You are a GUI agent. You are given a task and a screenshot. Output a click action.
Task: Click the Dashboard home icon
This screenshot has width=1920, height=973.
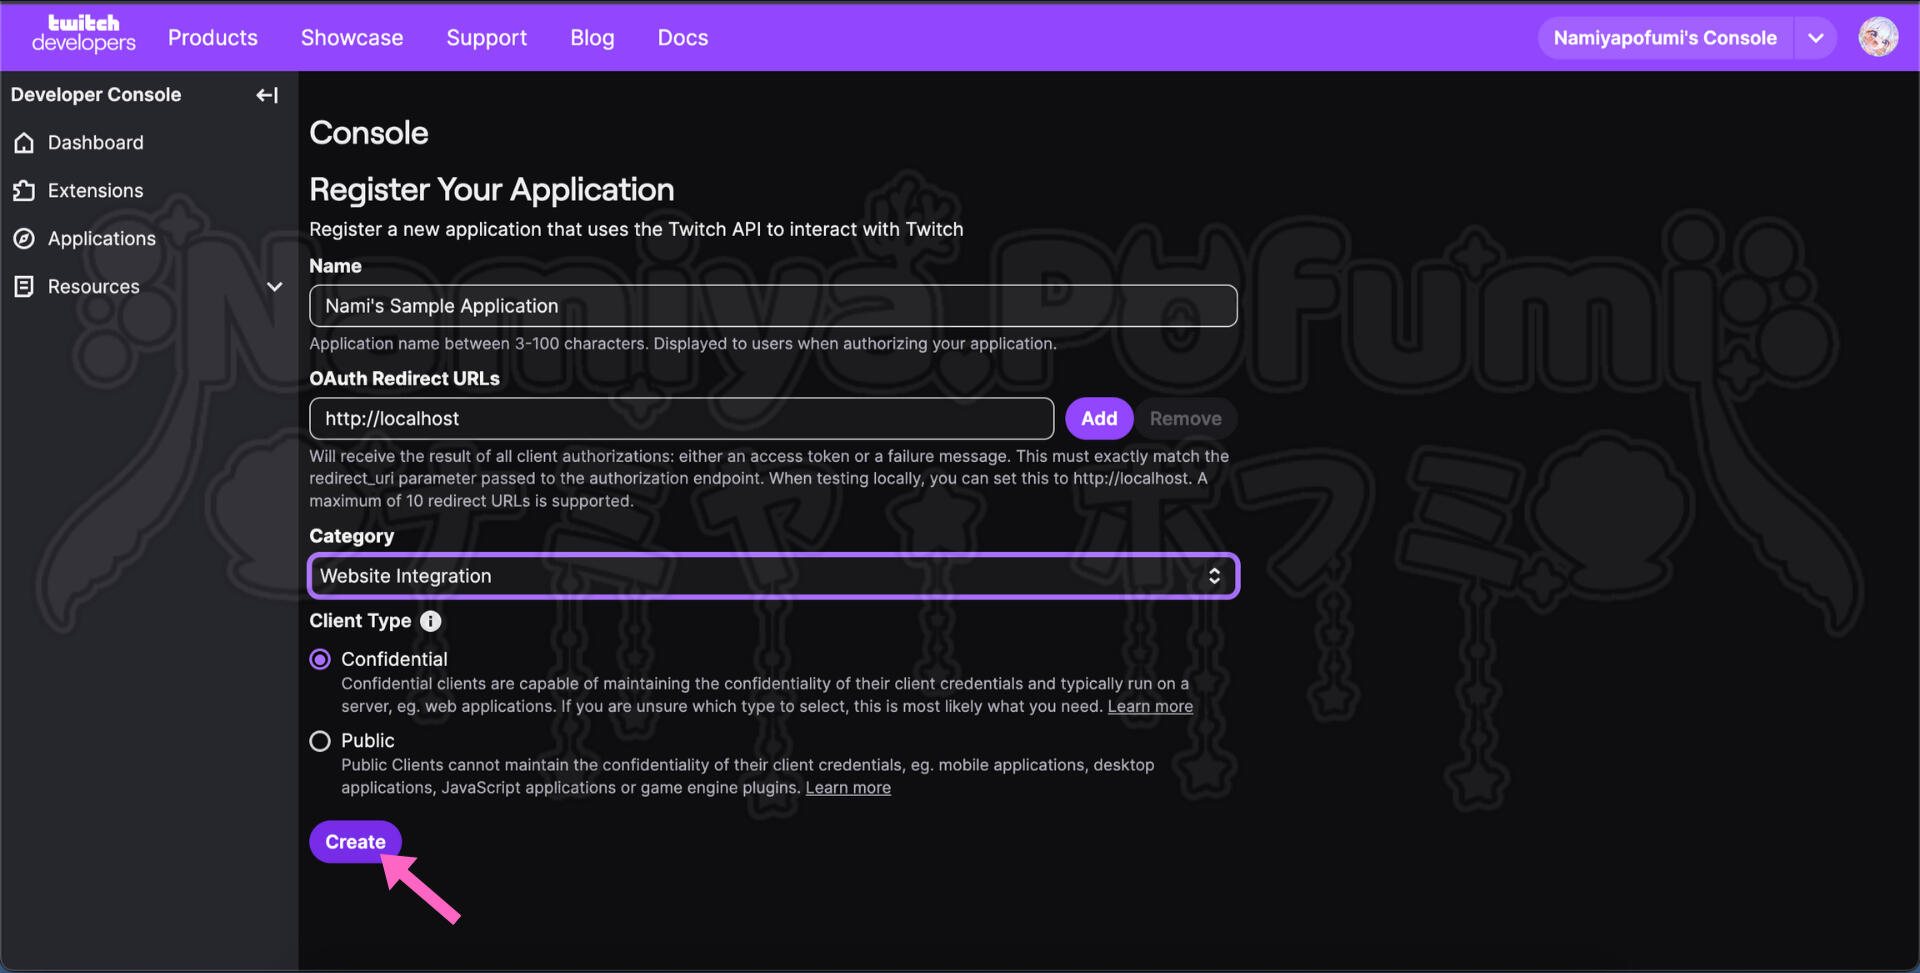pyautogui.click(x=25, y=143)
